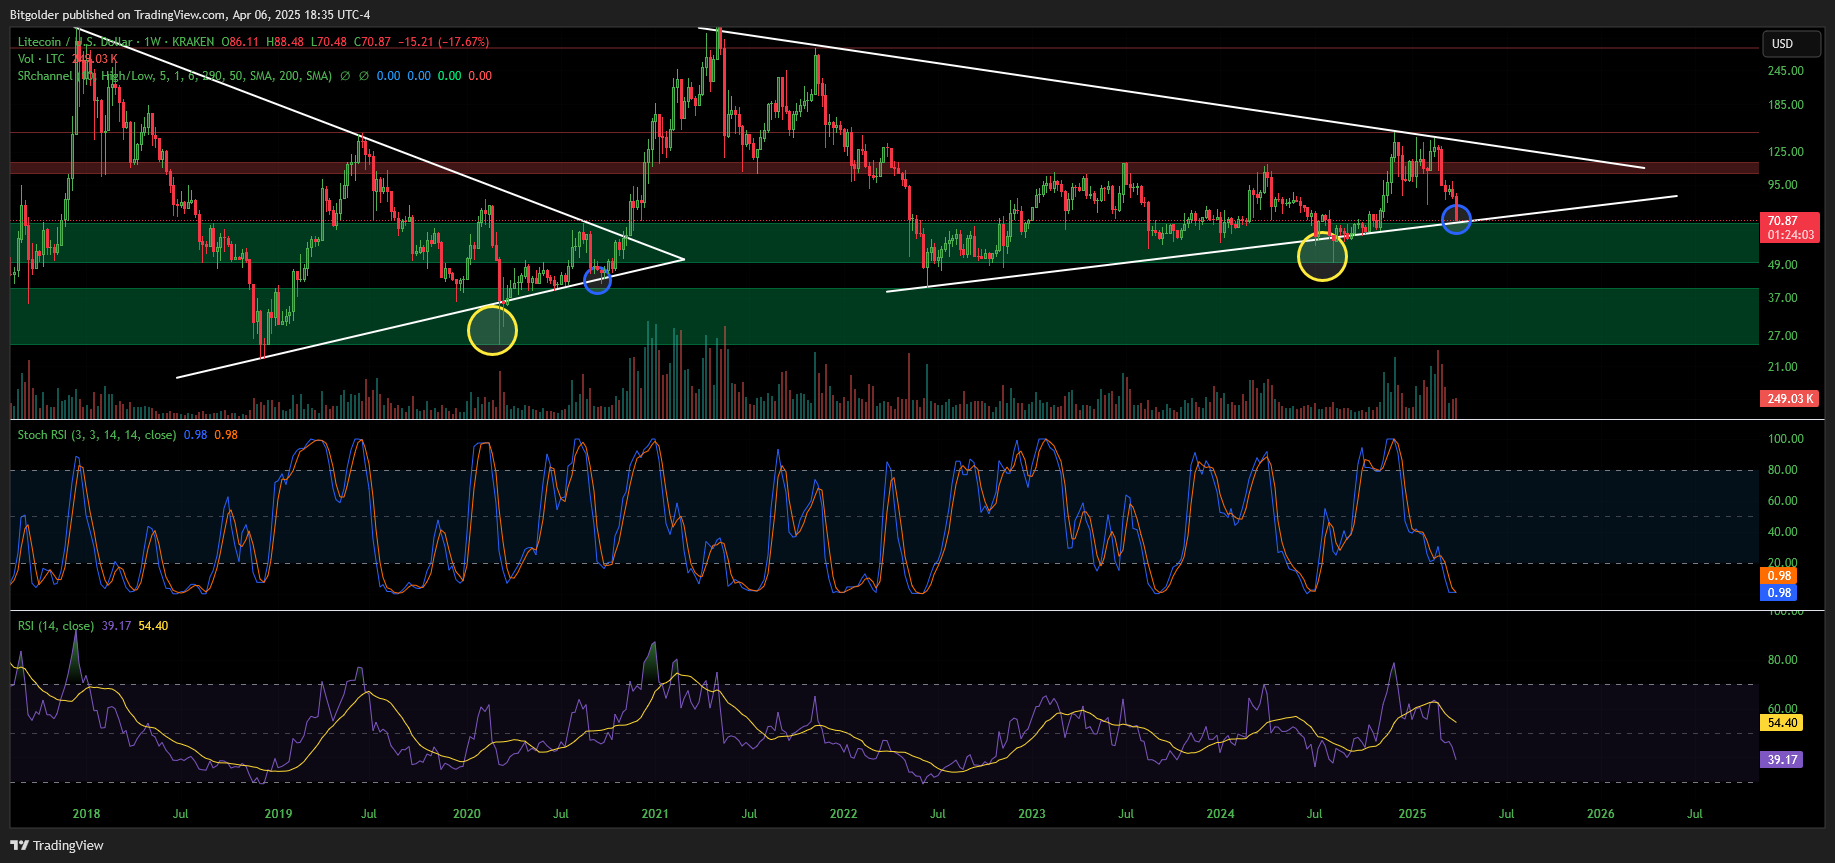The image size is (1835, 863).
Task: Click the 39.17 value in RSI legend
Action: click(116, 626)
